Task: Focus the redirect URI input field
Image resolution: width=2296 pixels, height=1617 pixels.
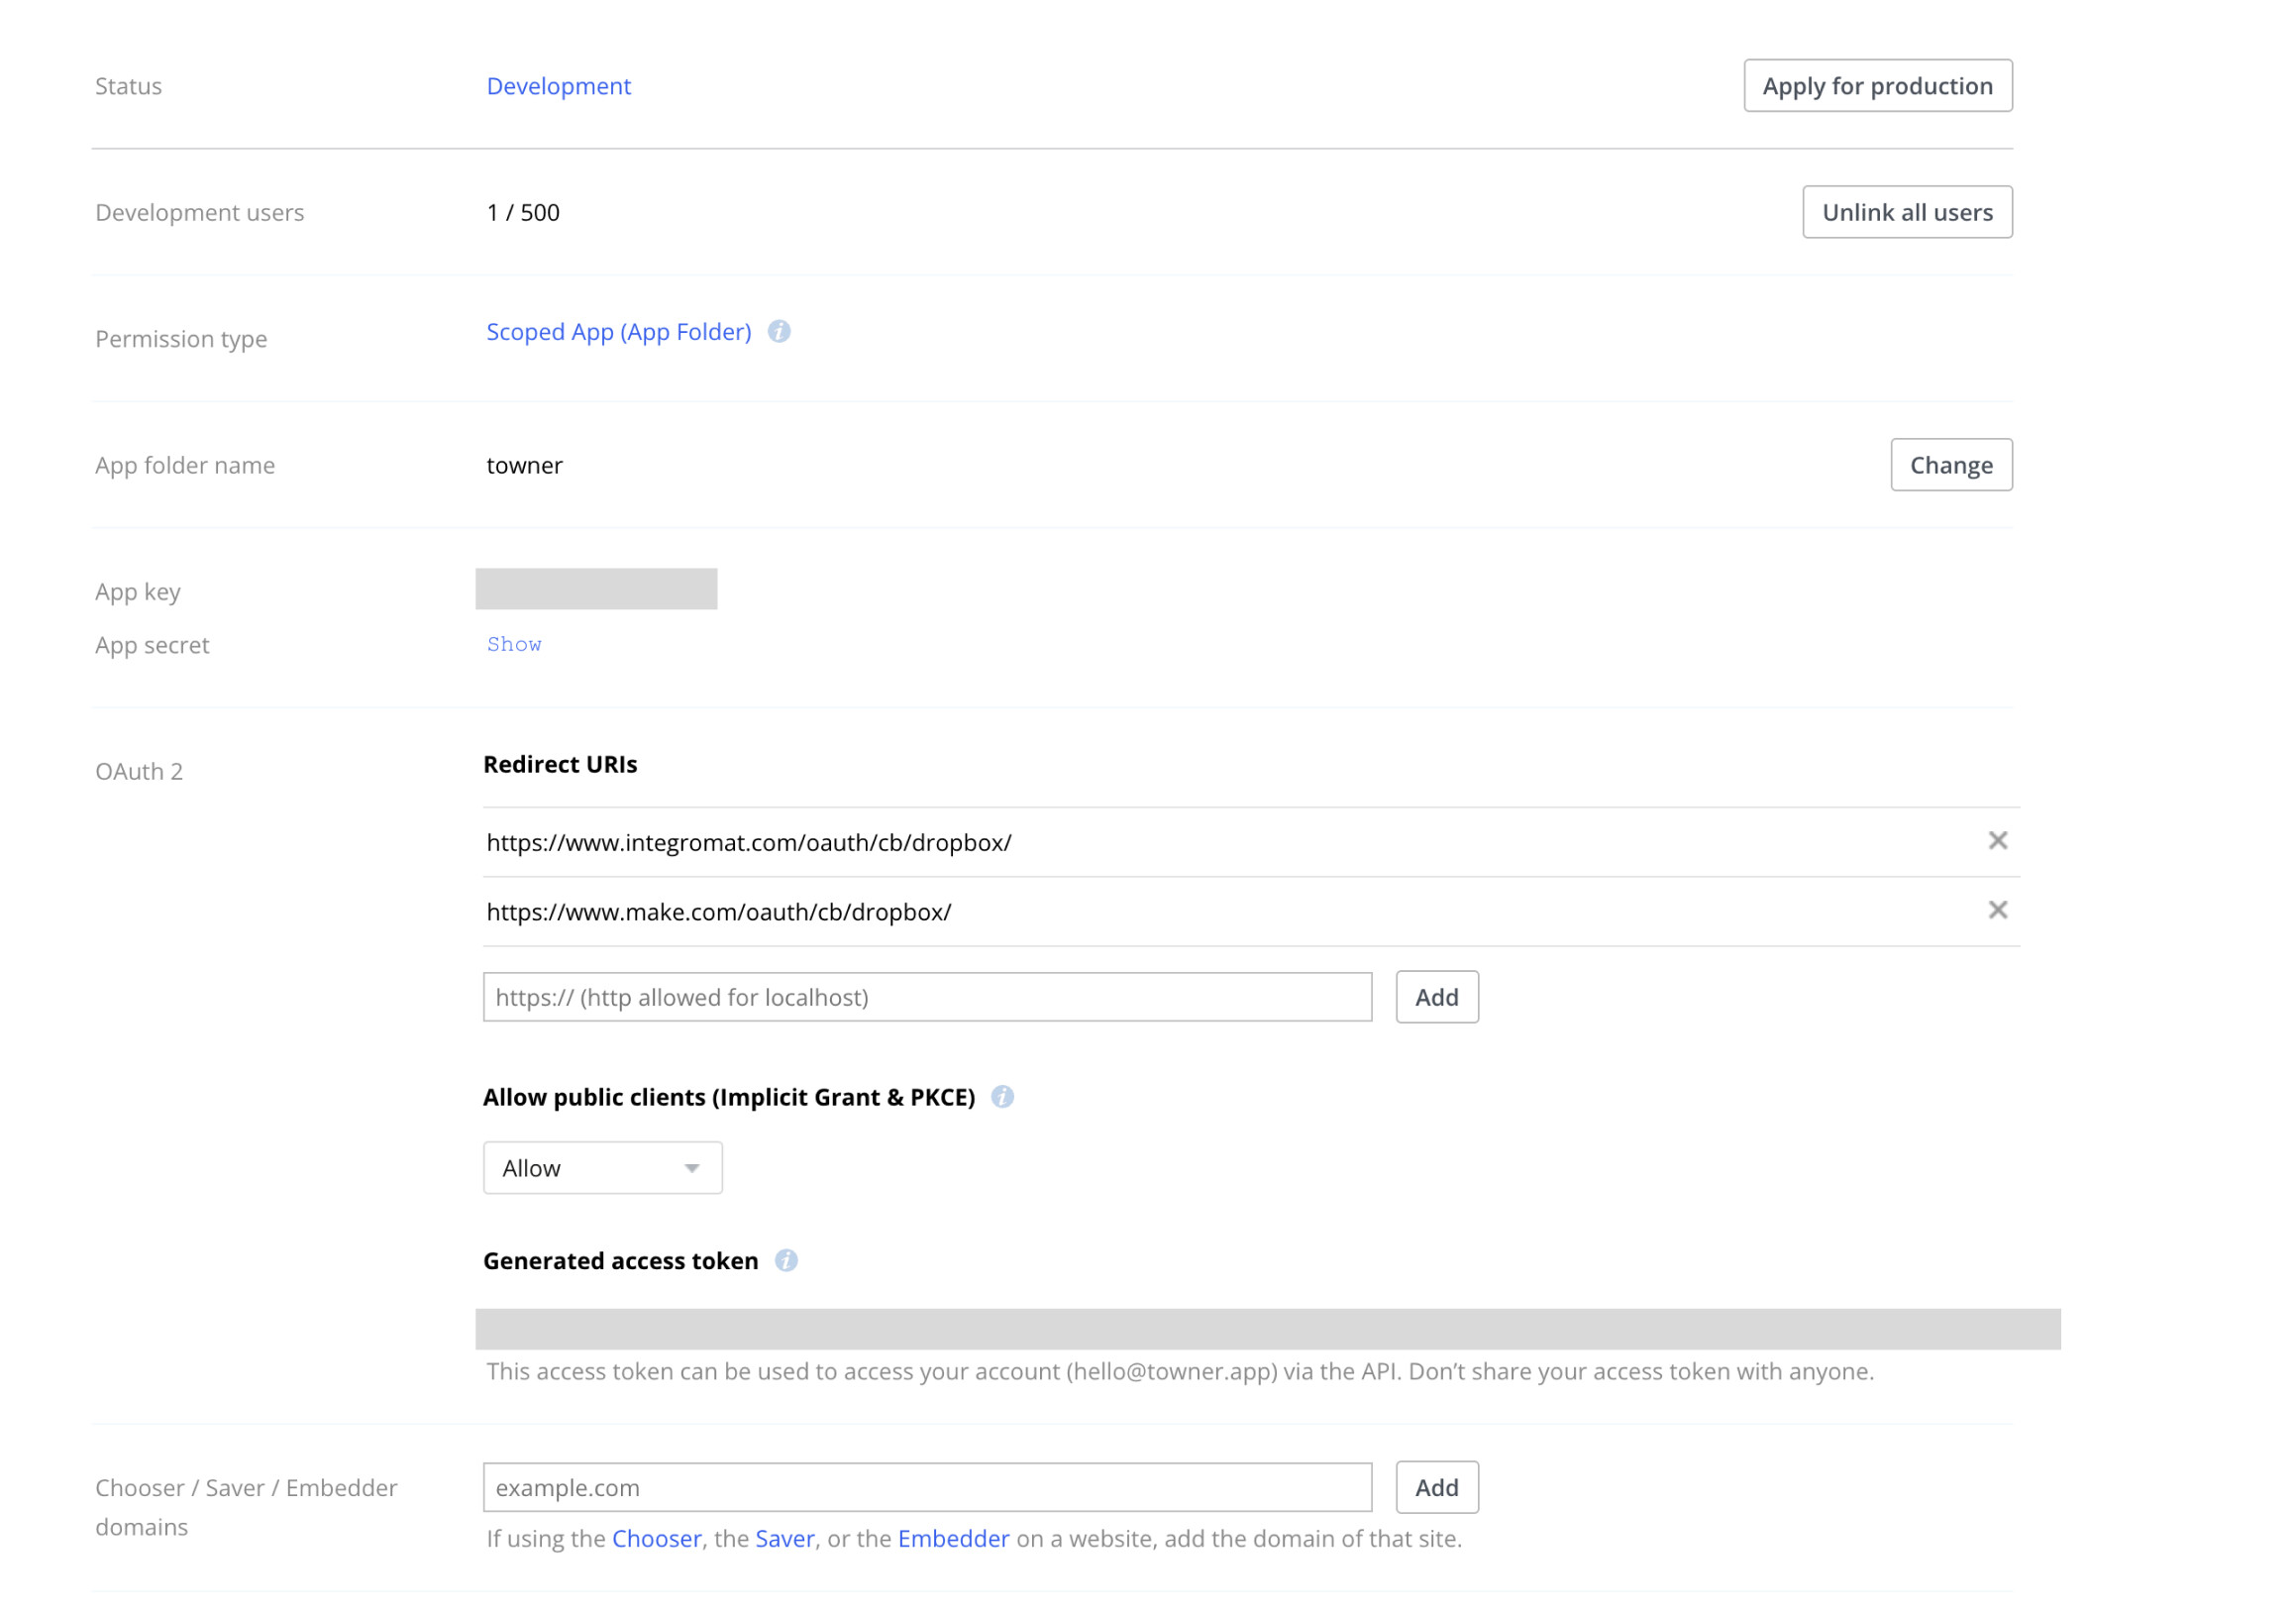Action: [x=926, y=997]
